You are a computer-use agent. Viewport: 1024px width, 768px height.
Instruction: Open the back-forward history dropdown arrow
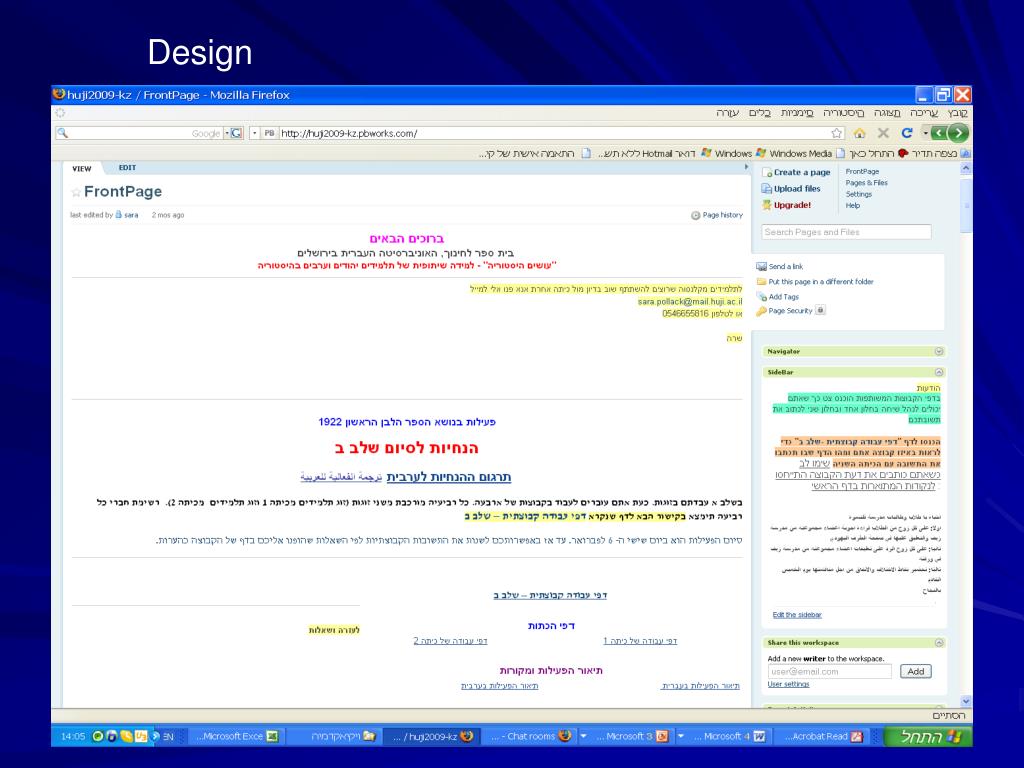[925, 133]
